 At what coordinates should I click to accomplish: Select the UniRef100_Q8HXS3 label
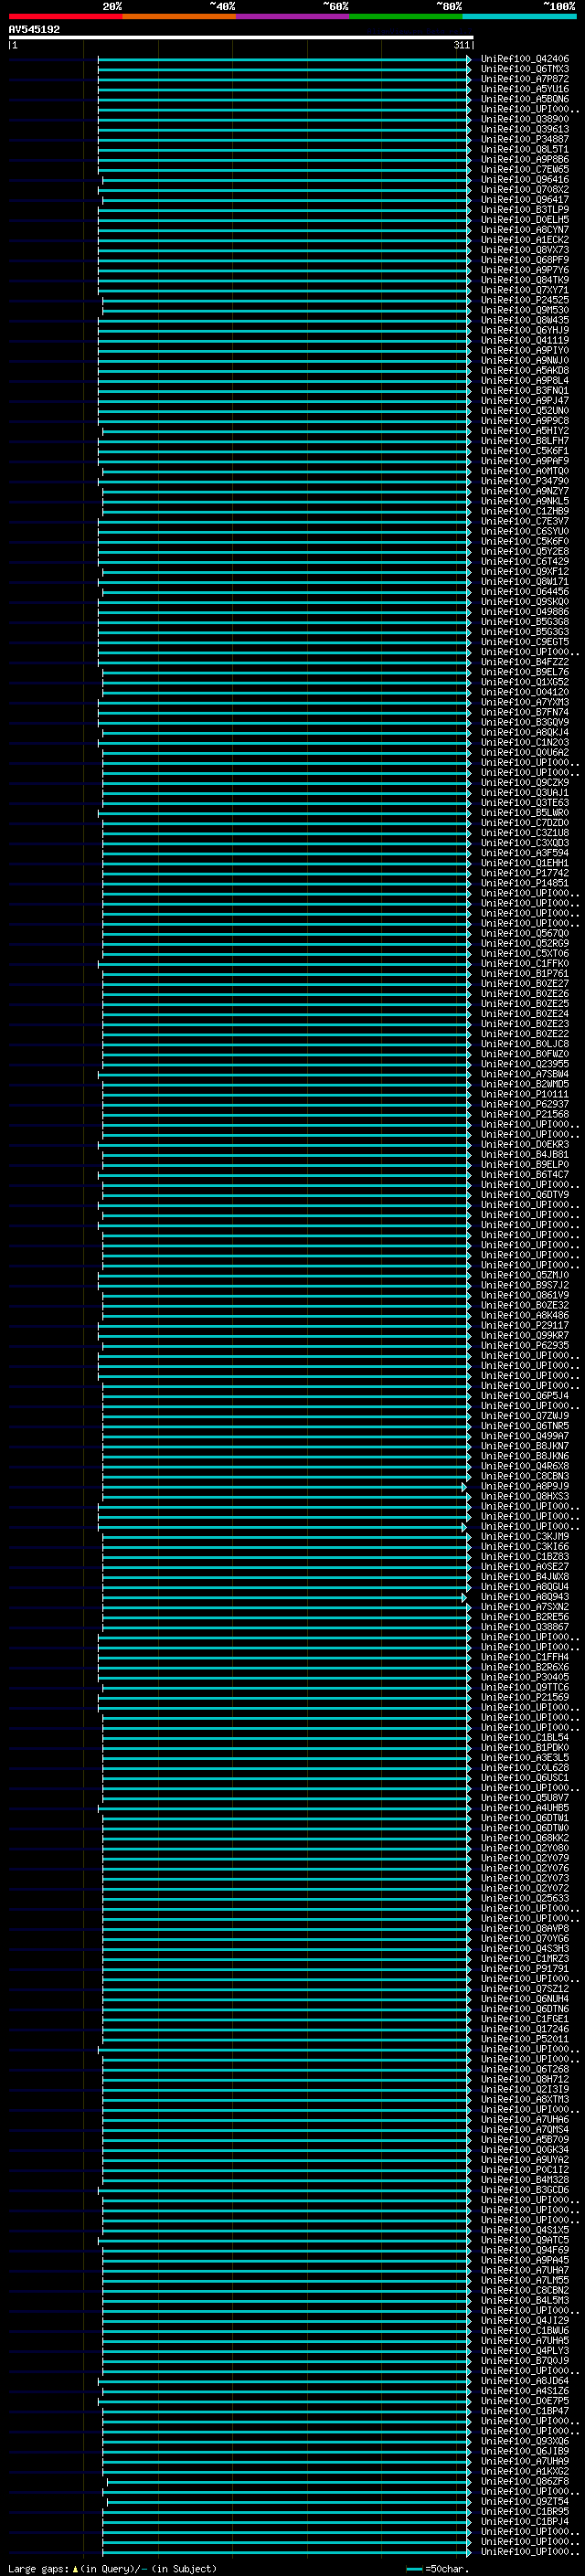[x=525, y=1496]
